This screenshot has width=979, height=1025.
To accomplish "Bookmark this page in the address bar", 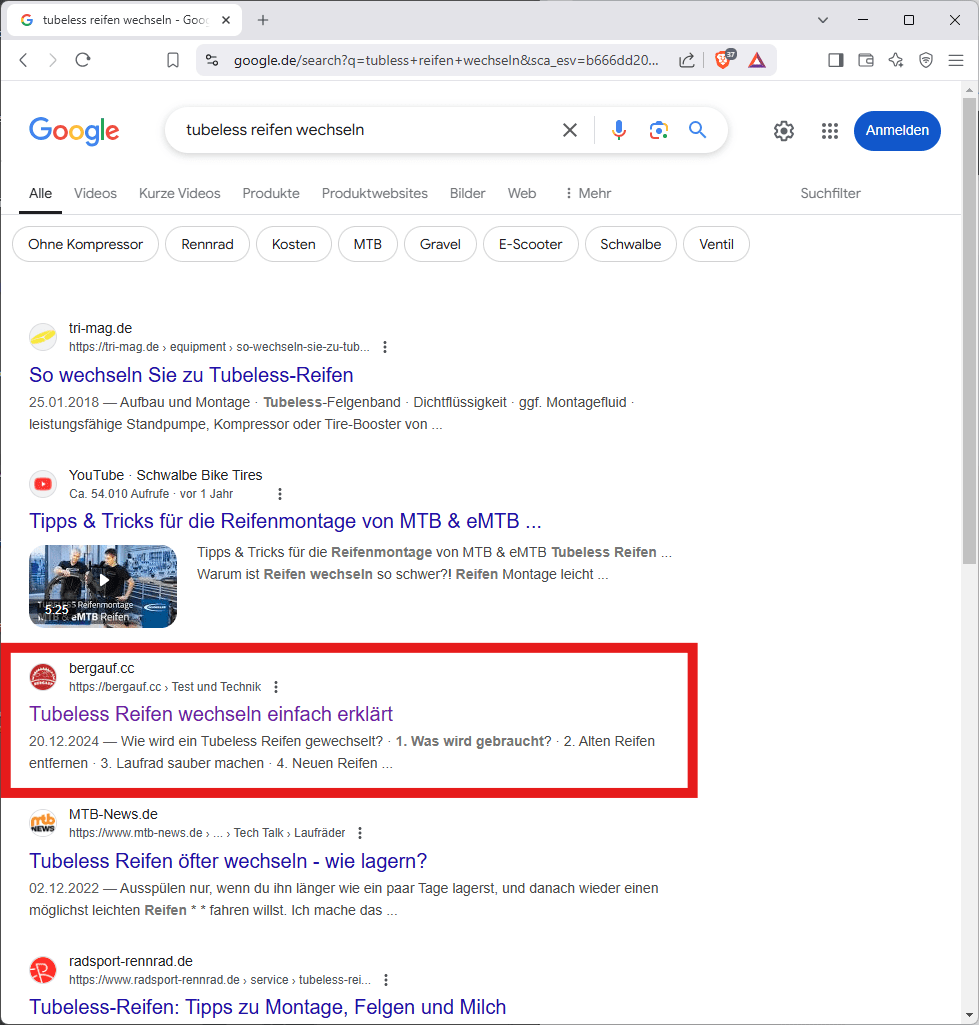I will [x=173, y=60].
